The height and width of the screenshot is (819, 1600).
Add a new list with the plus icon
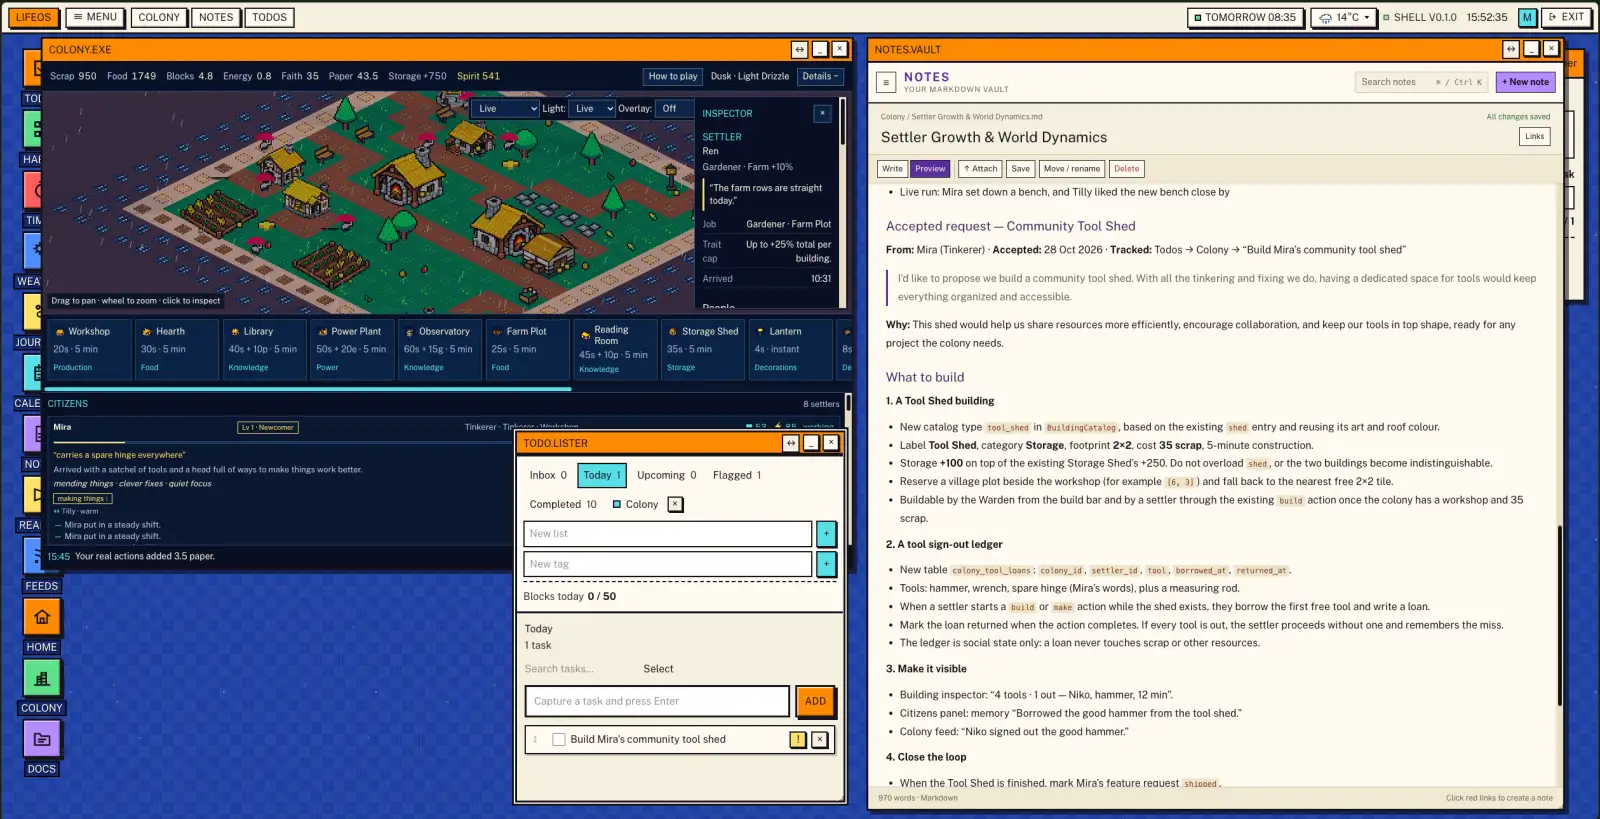826,534
